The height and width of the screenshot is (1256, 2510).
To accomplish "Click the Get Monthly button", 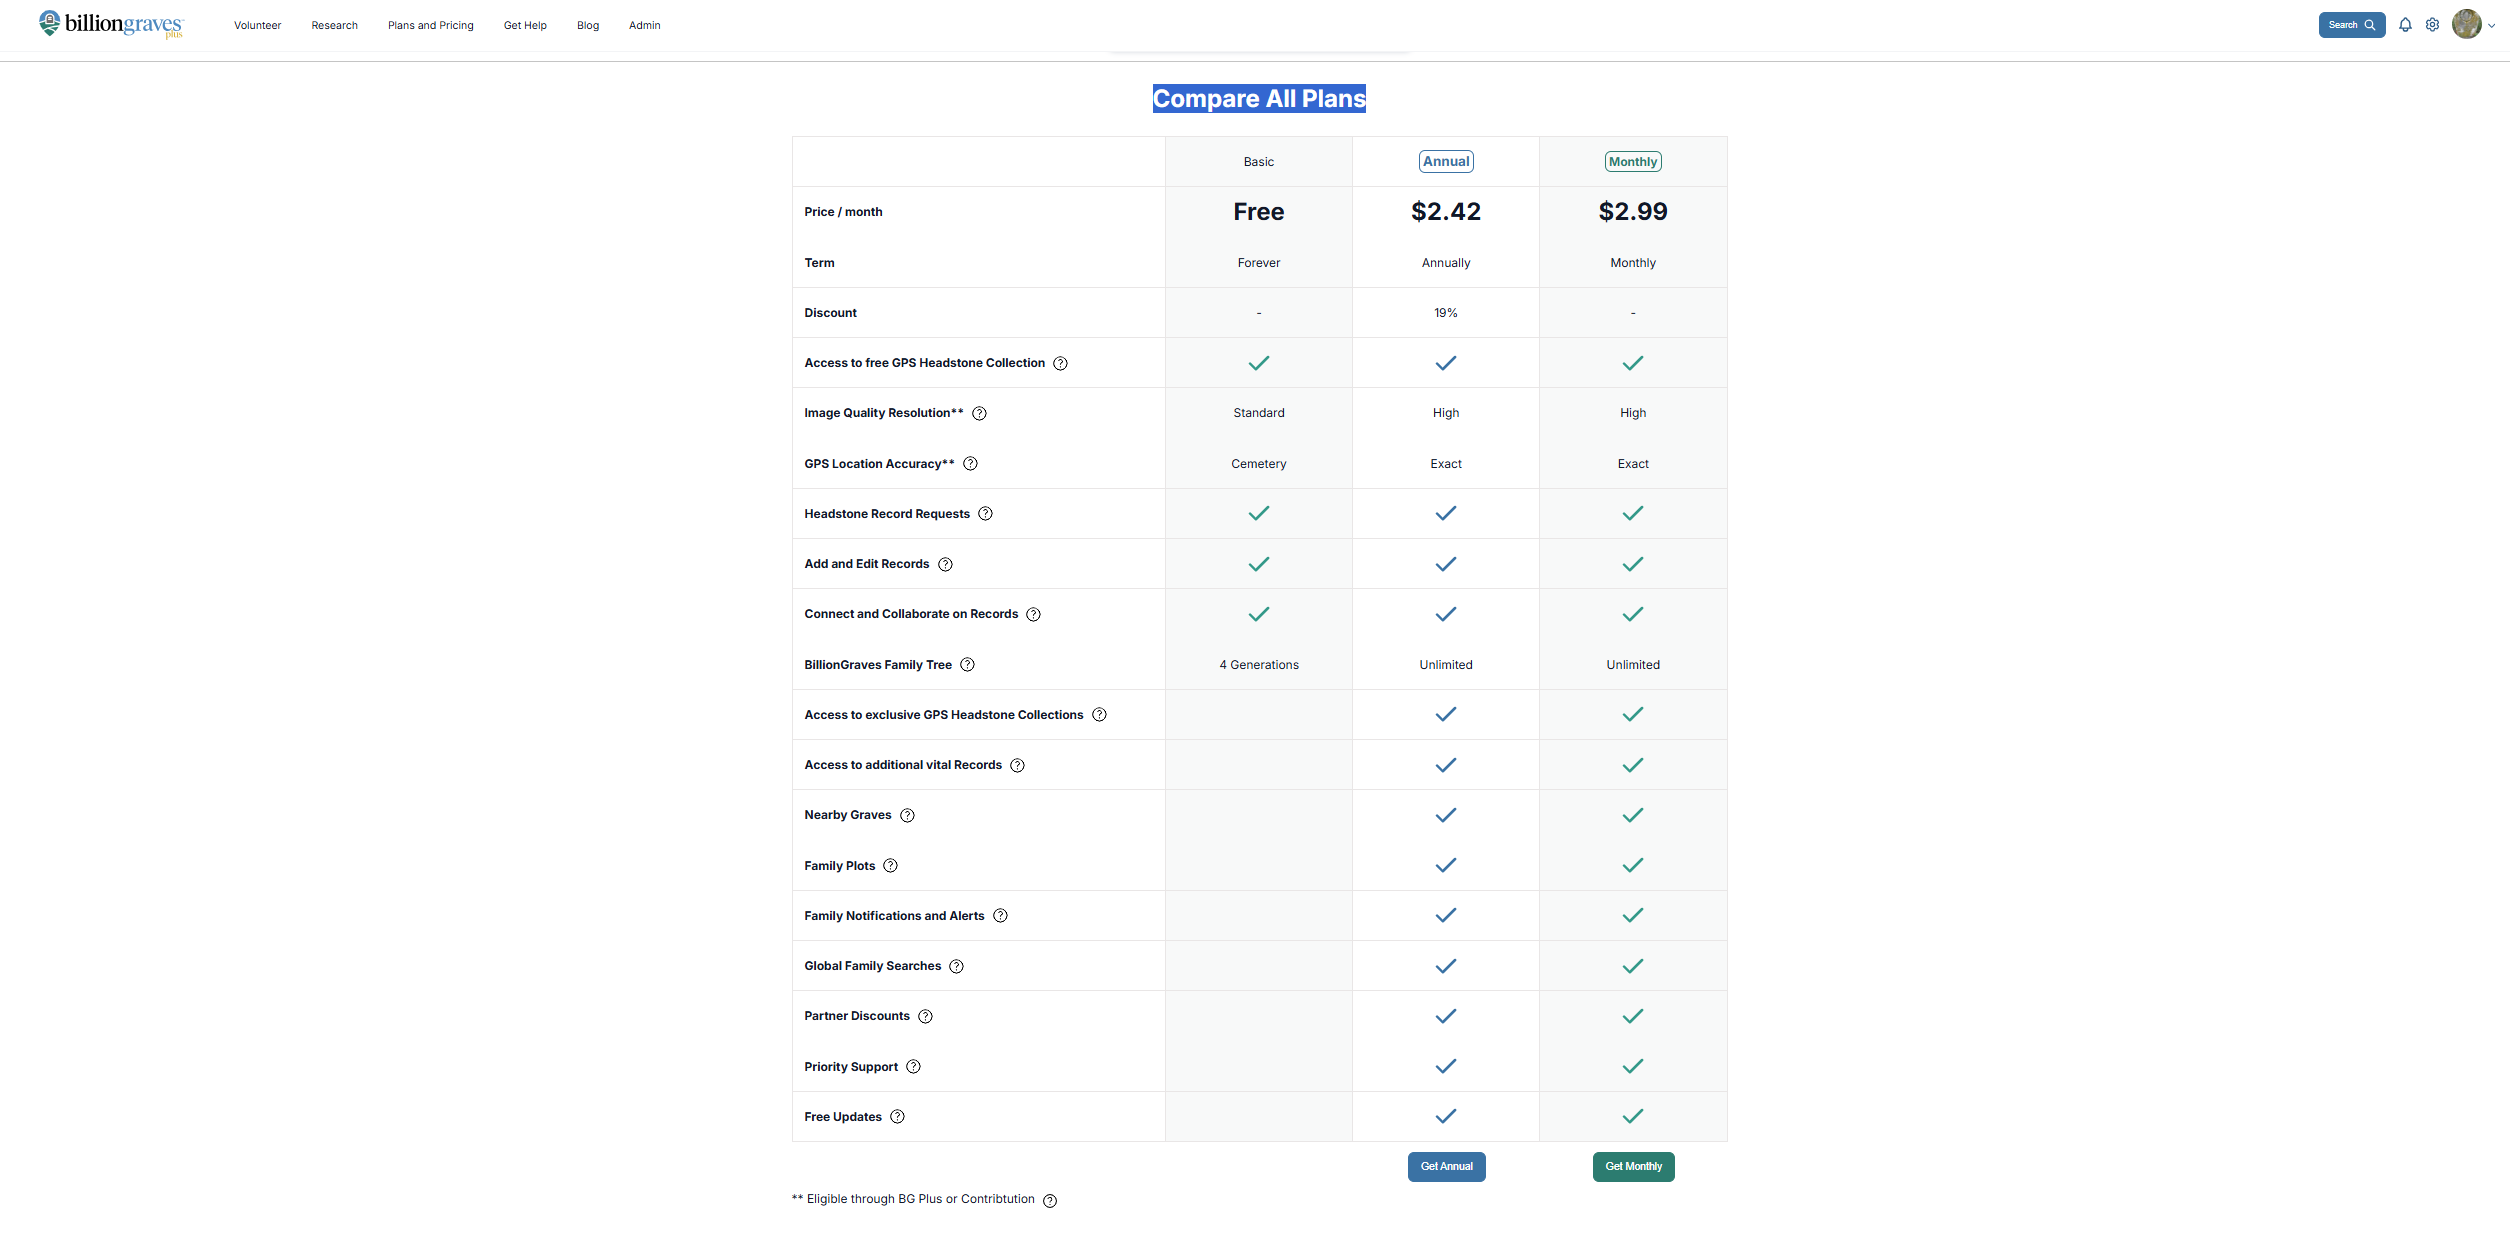I will point(1633,1167).
